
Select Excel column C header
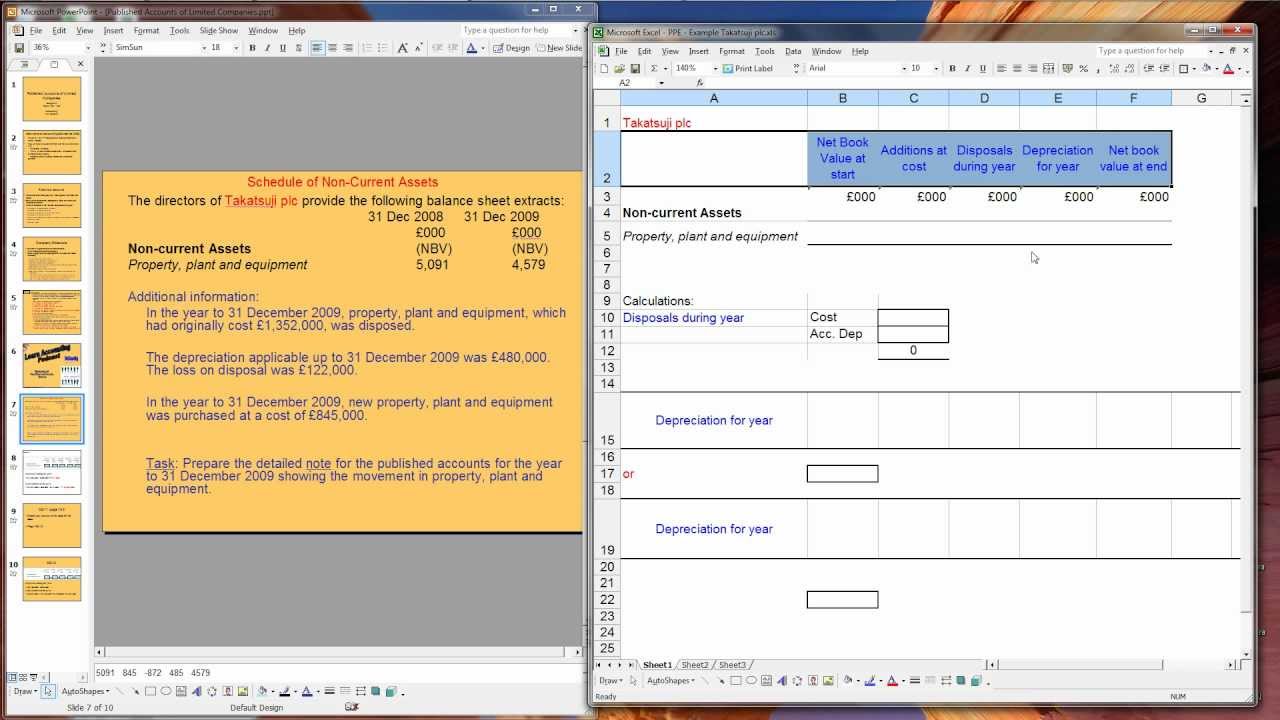(913, 98)
